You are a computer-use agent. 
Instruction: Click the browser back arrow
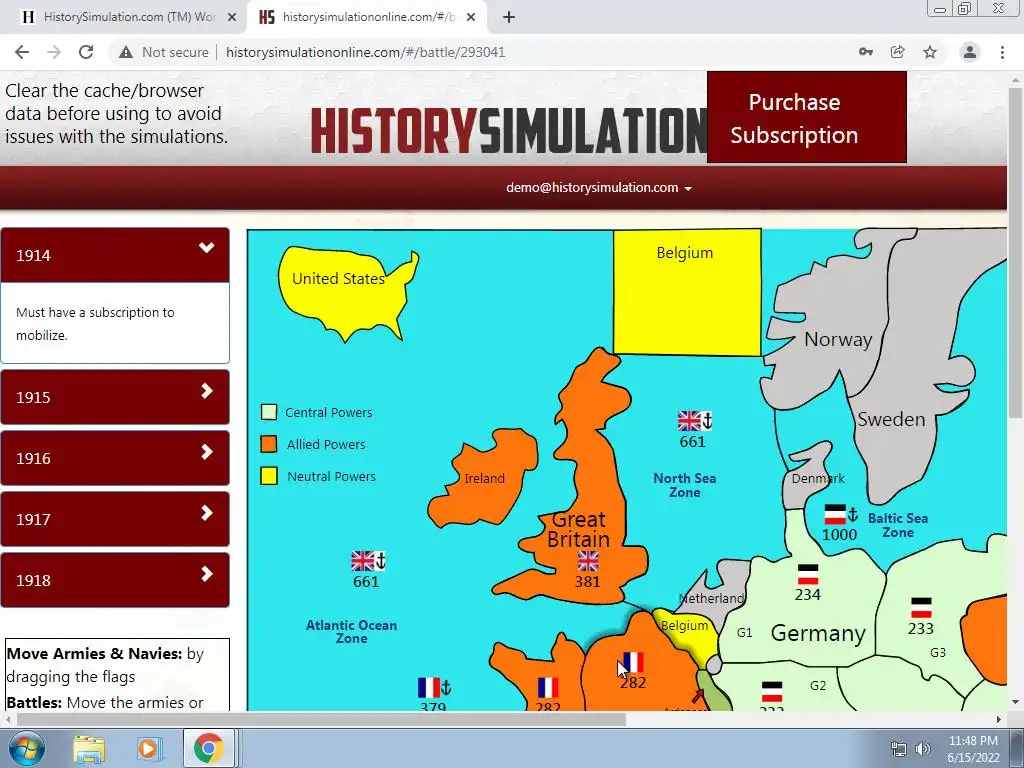pyautogui.click(x=22, y=52)
